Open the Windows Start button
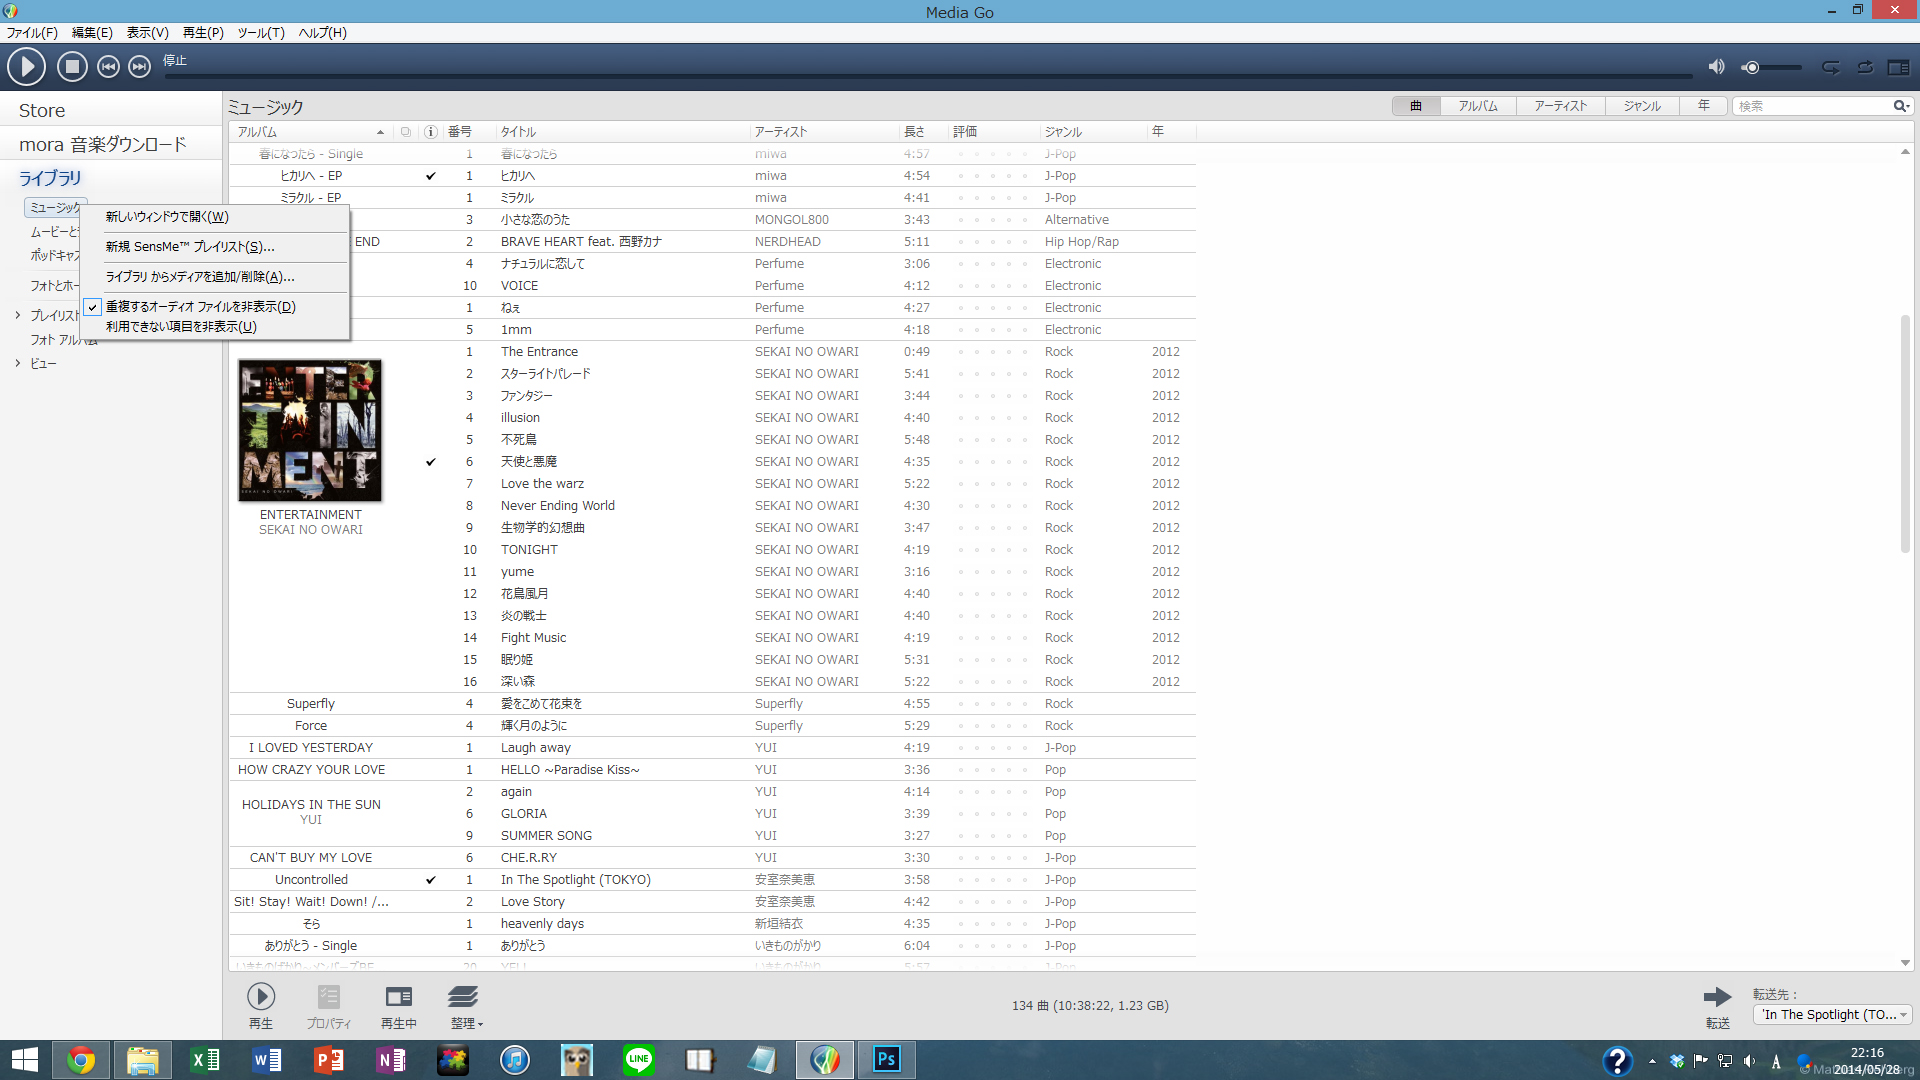 point(24,1060)
